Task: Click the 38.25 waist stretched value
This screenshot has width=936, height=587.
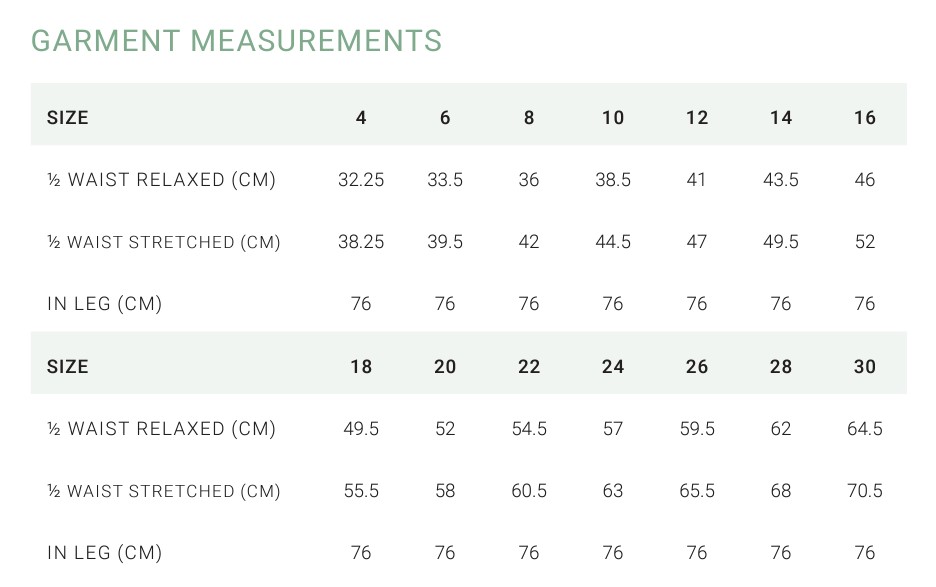Action: click(361, 242)
